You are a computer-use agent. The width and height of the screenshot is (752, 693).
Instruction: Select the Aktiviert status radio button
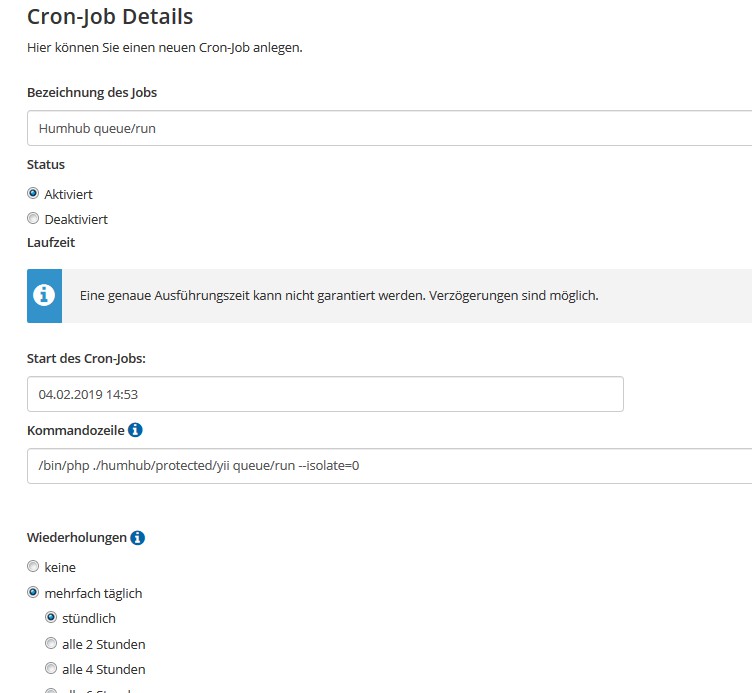33,193
